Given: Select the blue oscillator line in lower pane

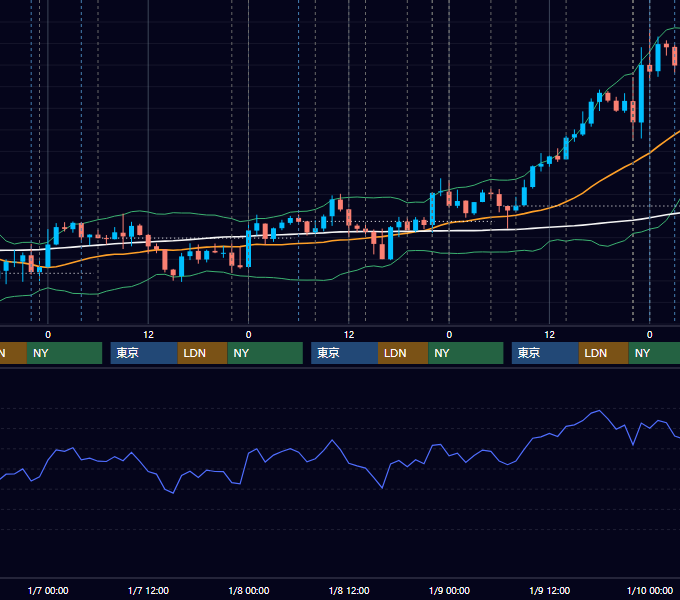Looking at the screenshot, I should point(332,441).
